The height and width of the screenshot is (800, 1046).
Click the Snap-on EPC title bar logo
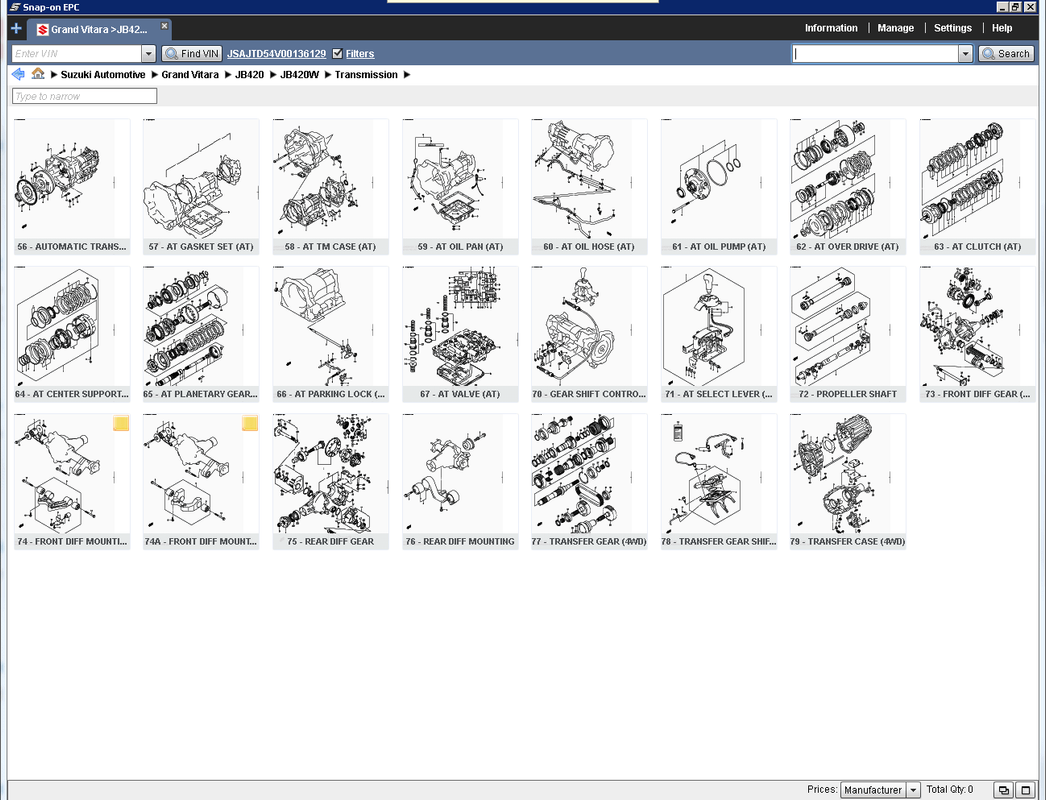click(14, 7)
